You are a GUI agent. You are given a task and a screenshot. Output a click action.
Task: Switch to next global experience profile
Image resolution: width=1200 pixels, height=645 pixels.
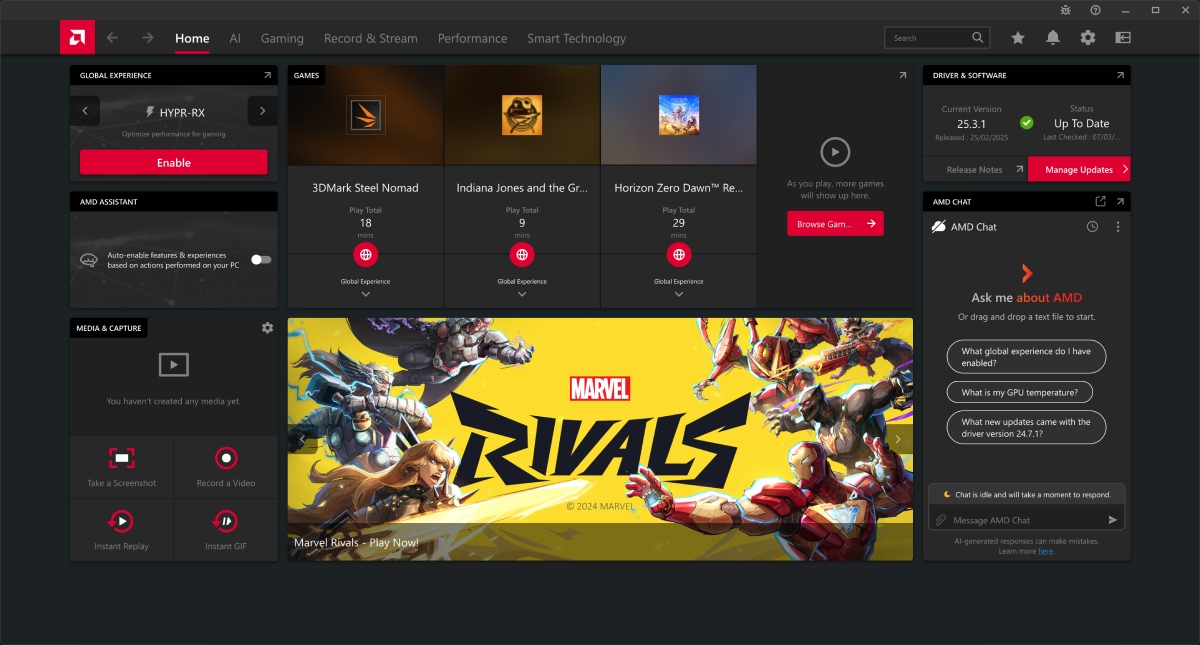coord(263,111)
